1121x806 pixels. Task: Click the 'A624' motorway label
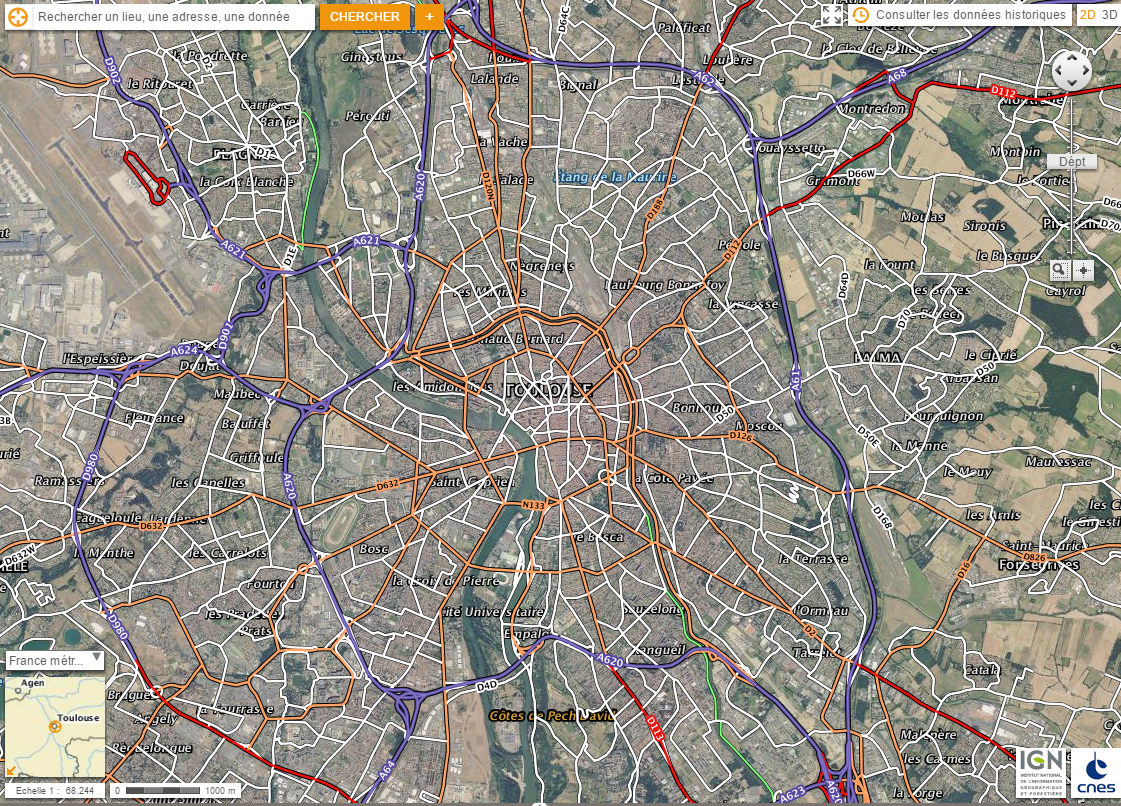point(184,350)
